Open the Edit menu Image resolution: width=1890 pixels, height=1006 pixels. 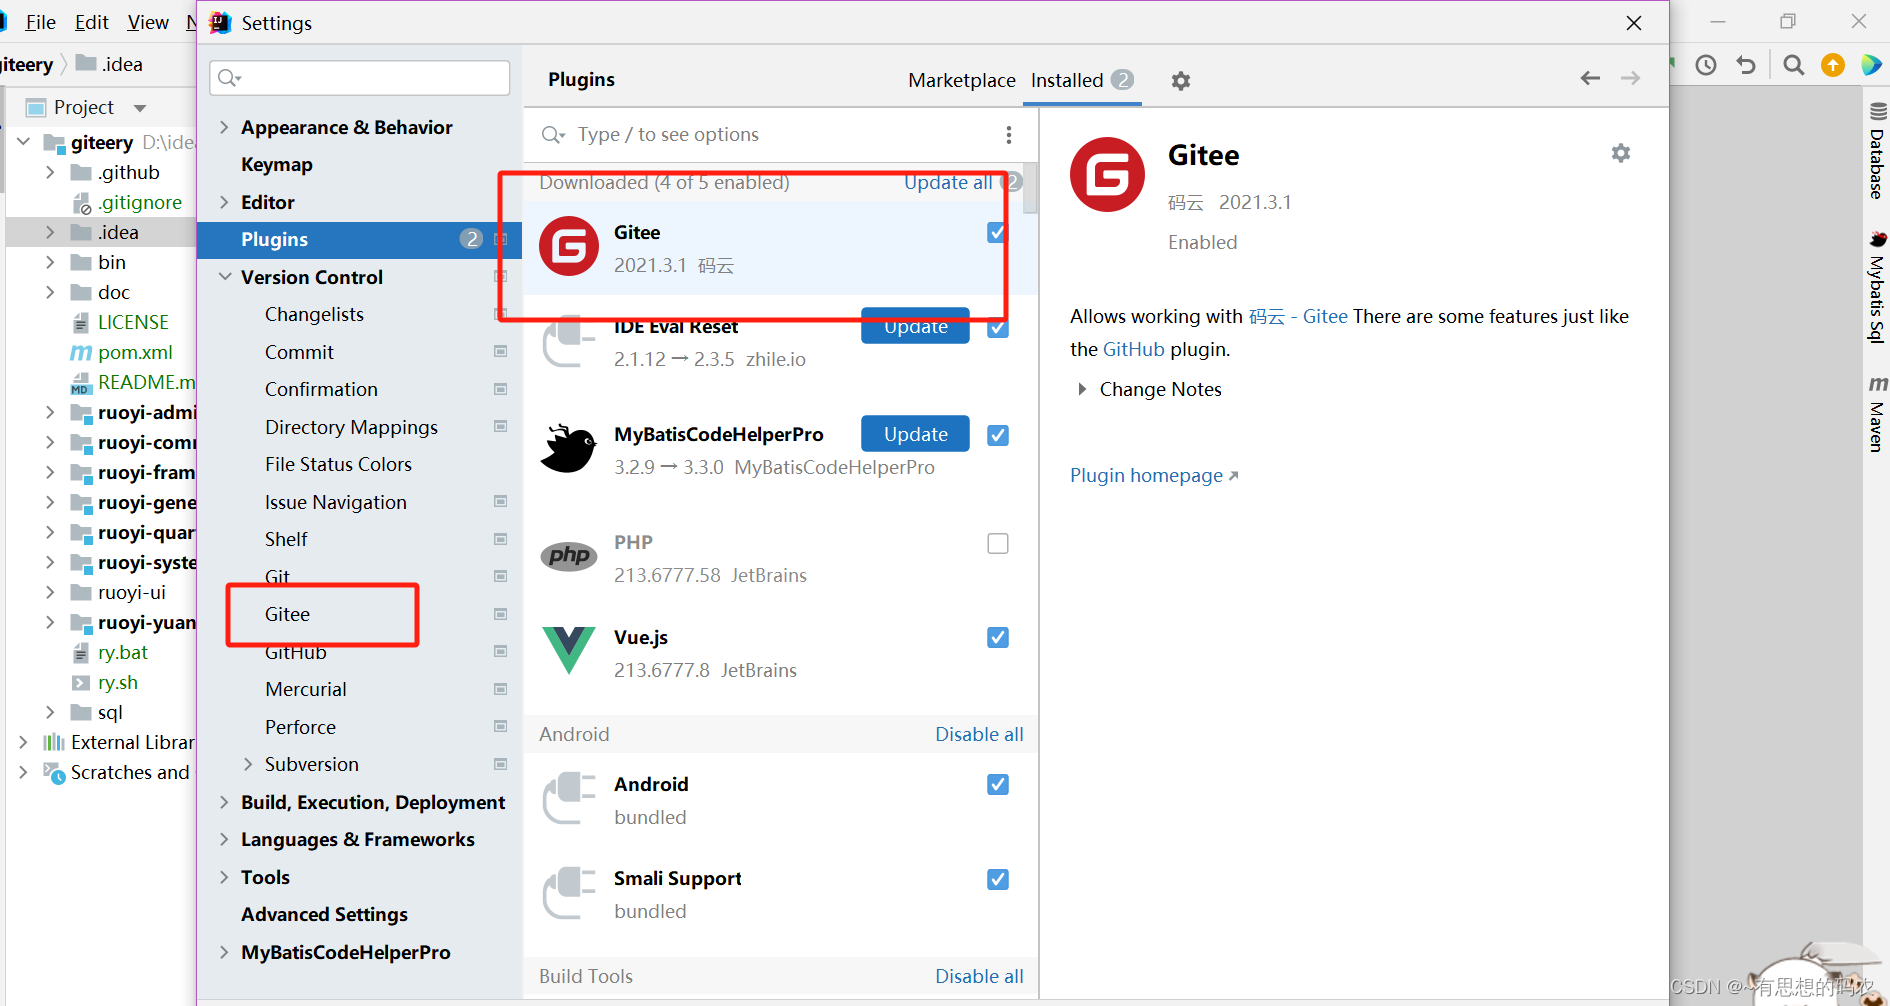92,22
